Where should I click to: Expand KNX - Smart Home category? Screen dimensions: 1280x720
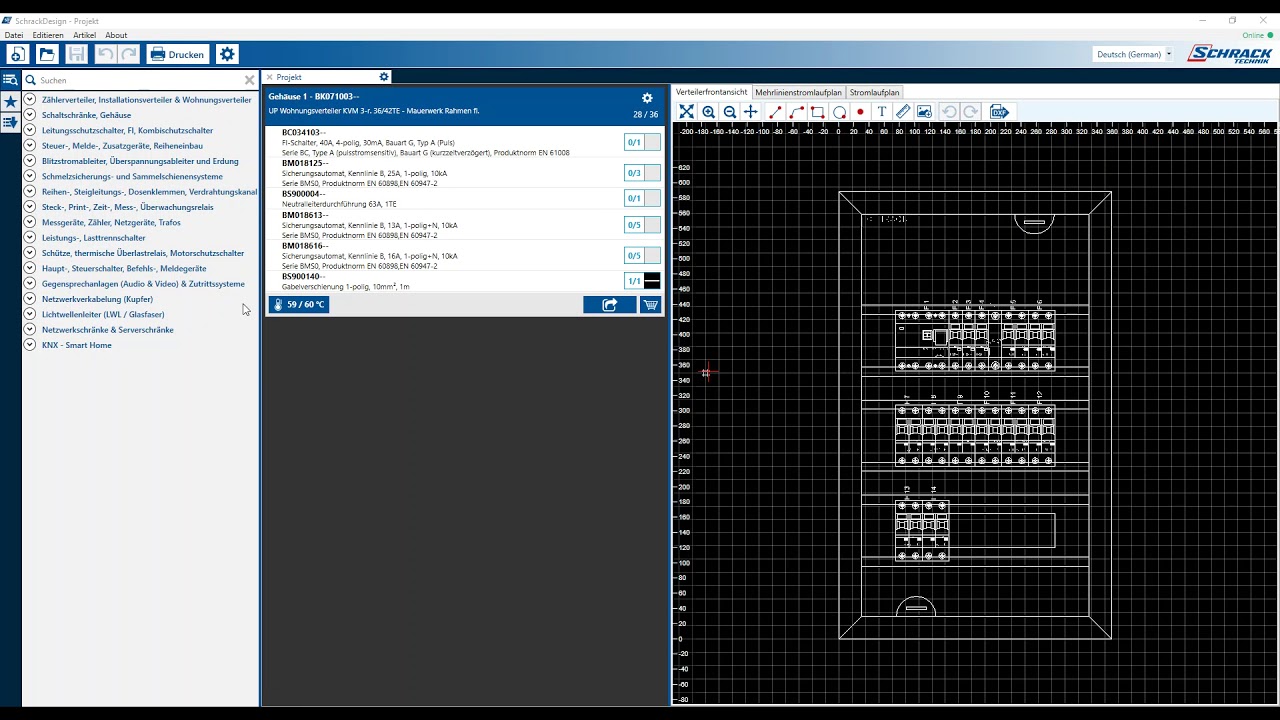click(30, 345)
